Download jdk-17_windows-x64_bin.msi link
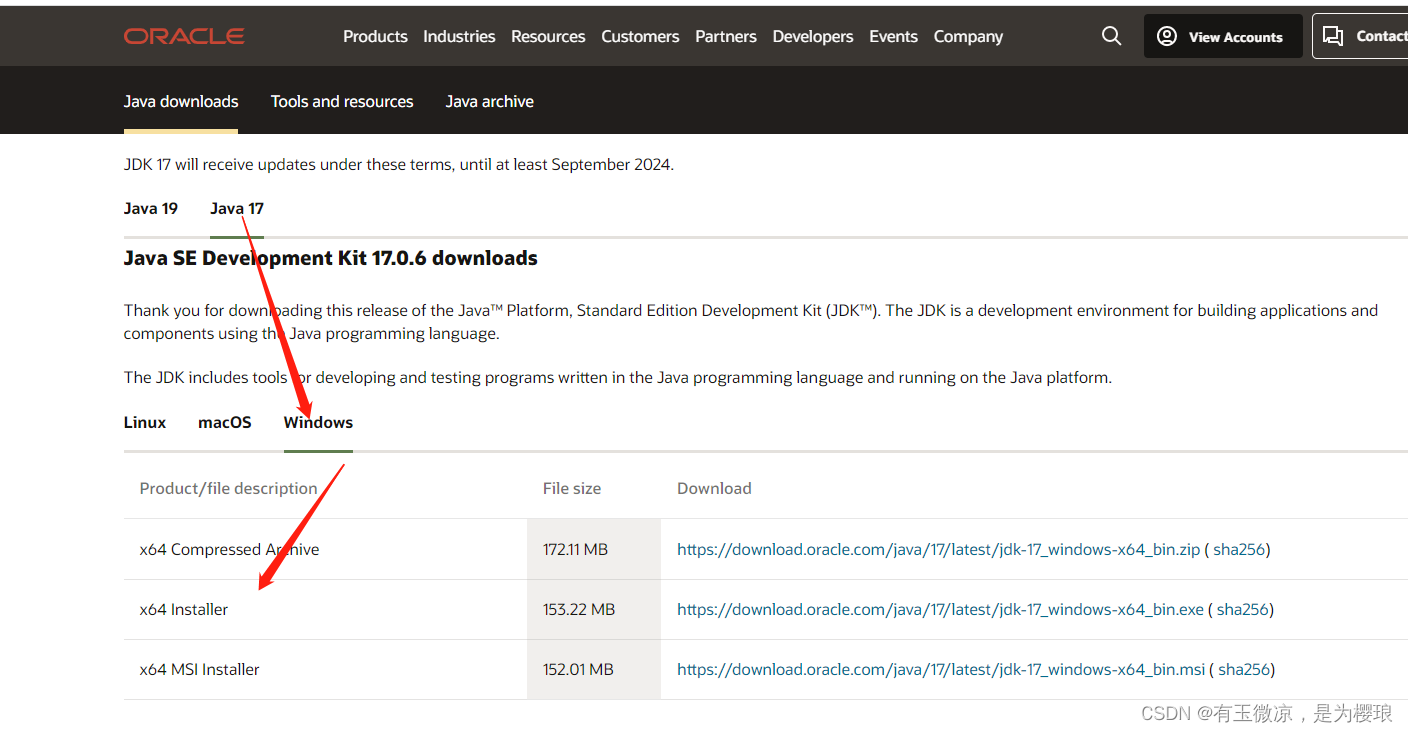The width and height of the screenshot is (1408, 733). tap(941, 669)
